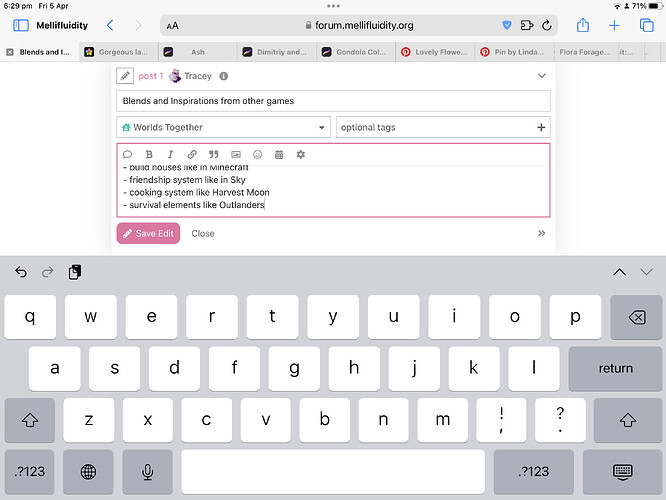666x500 pixels.
Task: Tap the question mark period key
Action: (x=560, y=420)
